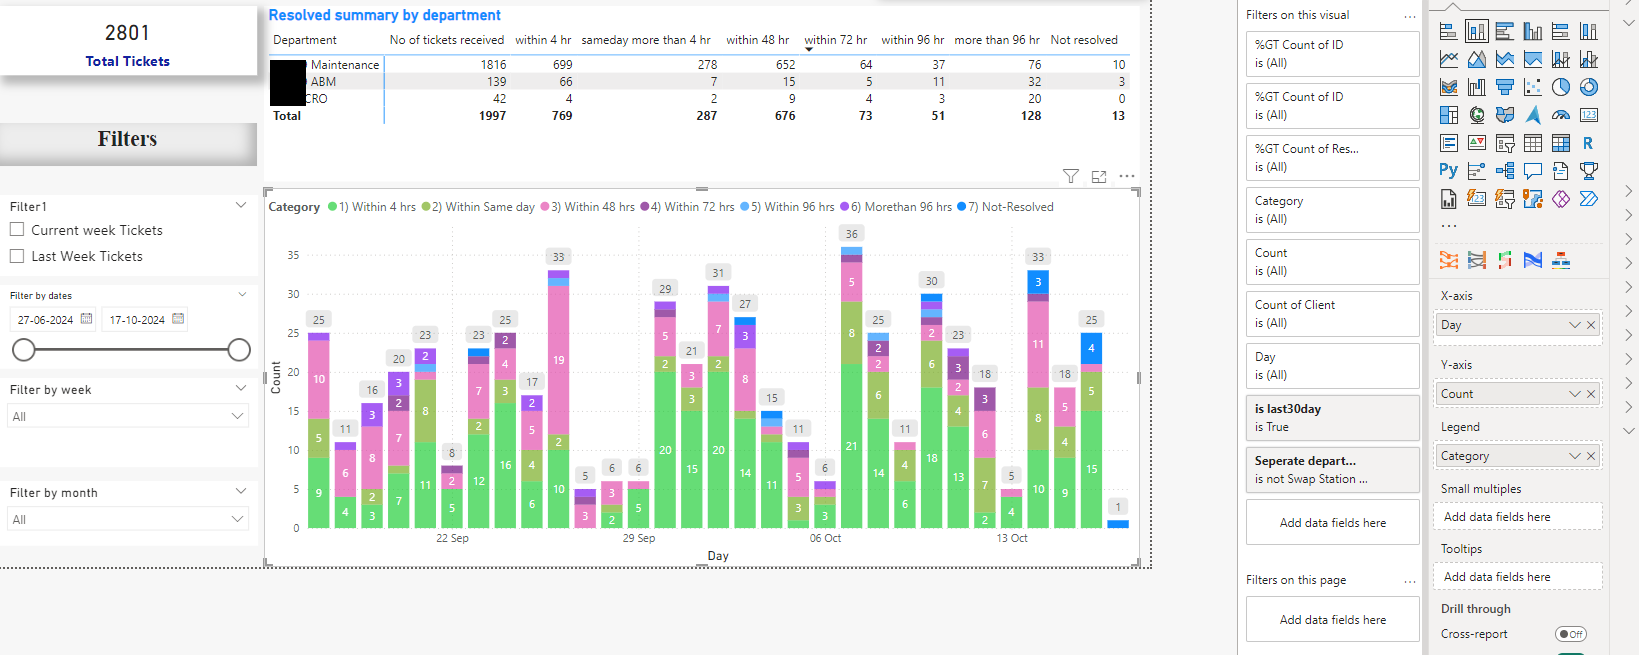Choose the pie chart visual
This screenshot has height=655, width=1639.
pos(1561,87)
